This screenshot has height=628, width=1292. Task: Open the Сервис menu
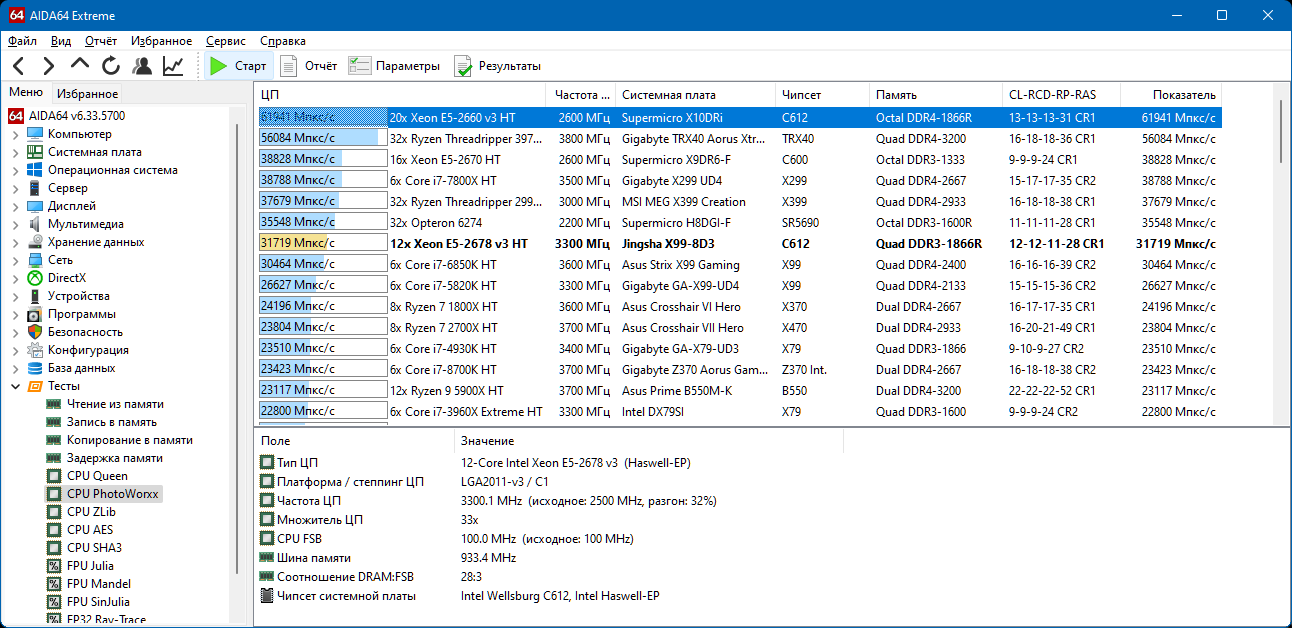[x=226, y=41]
